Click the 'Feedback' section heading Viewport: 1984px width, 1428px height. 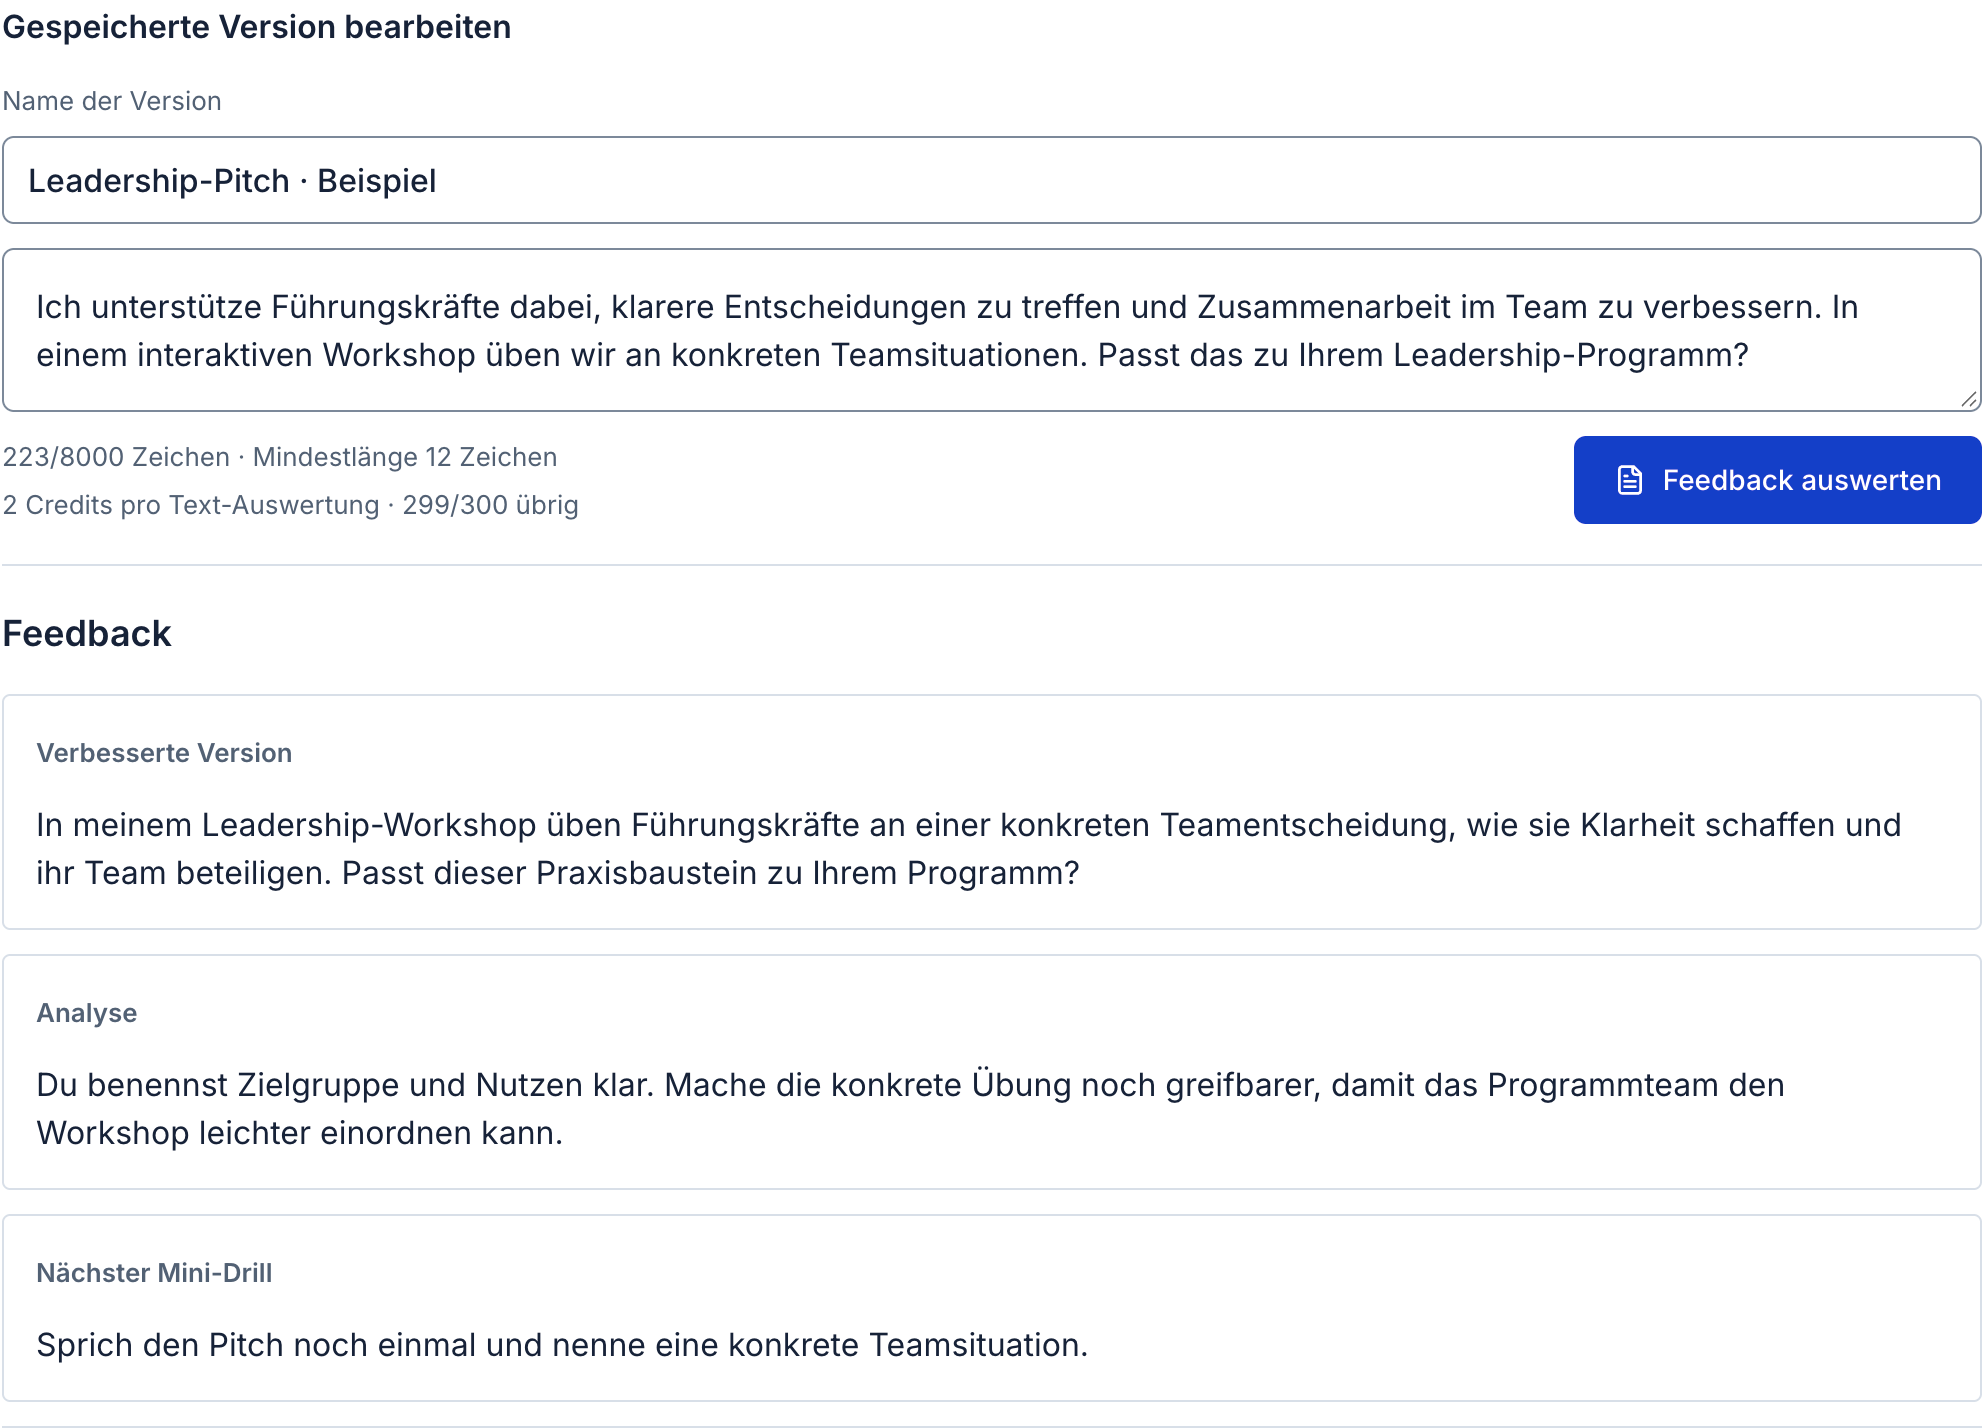point(87,634)
